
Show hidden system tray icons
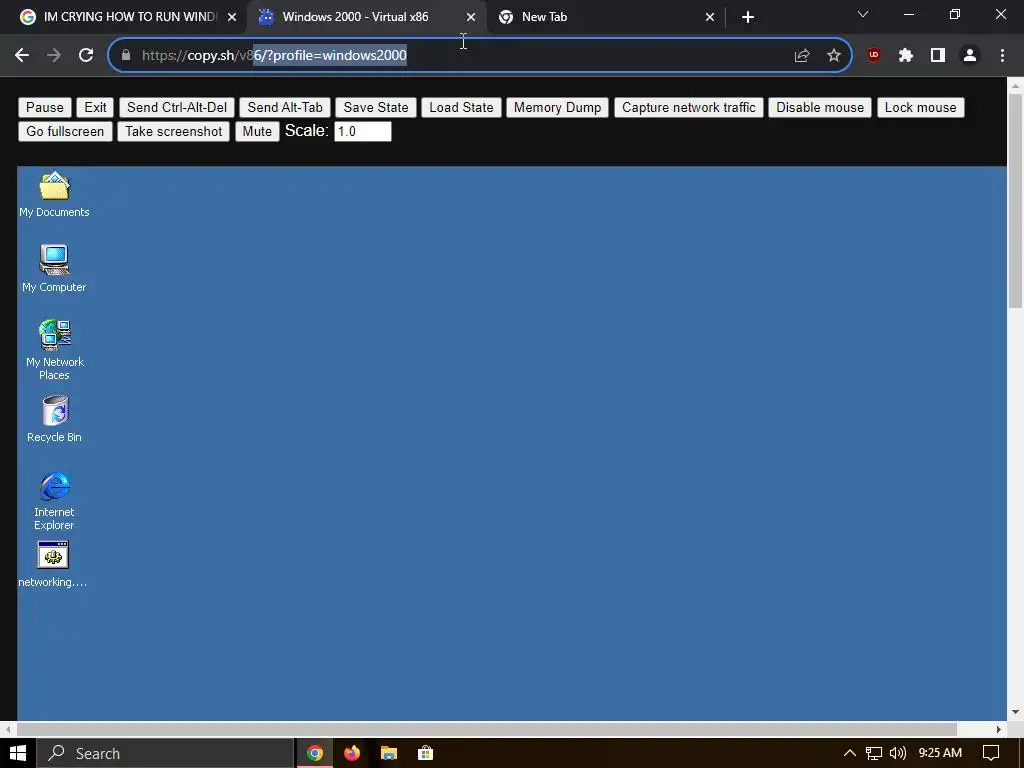pos(849,753)
